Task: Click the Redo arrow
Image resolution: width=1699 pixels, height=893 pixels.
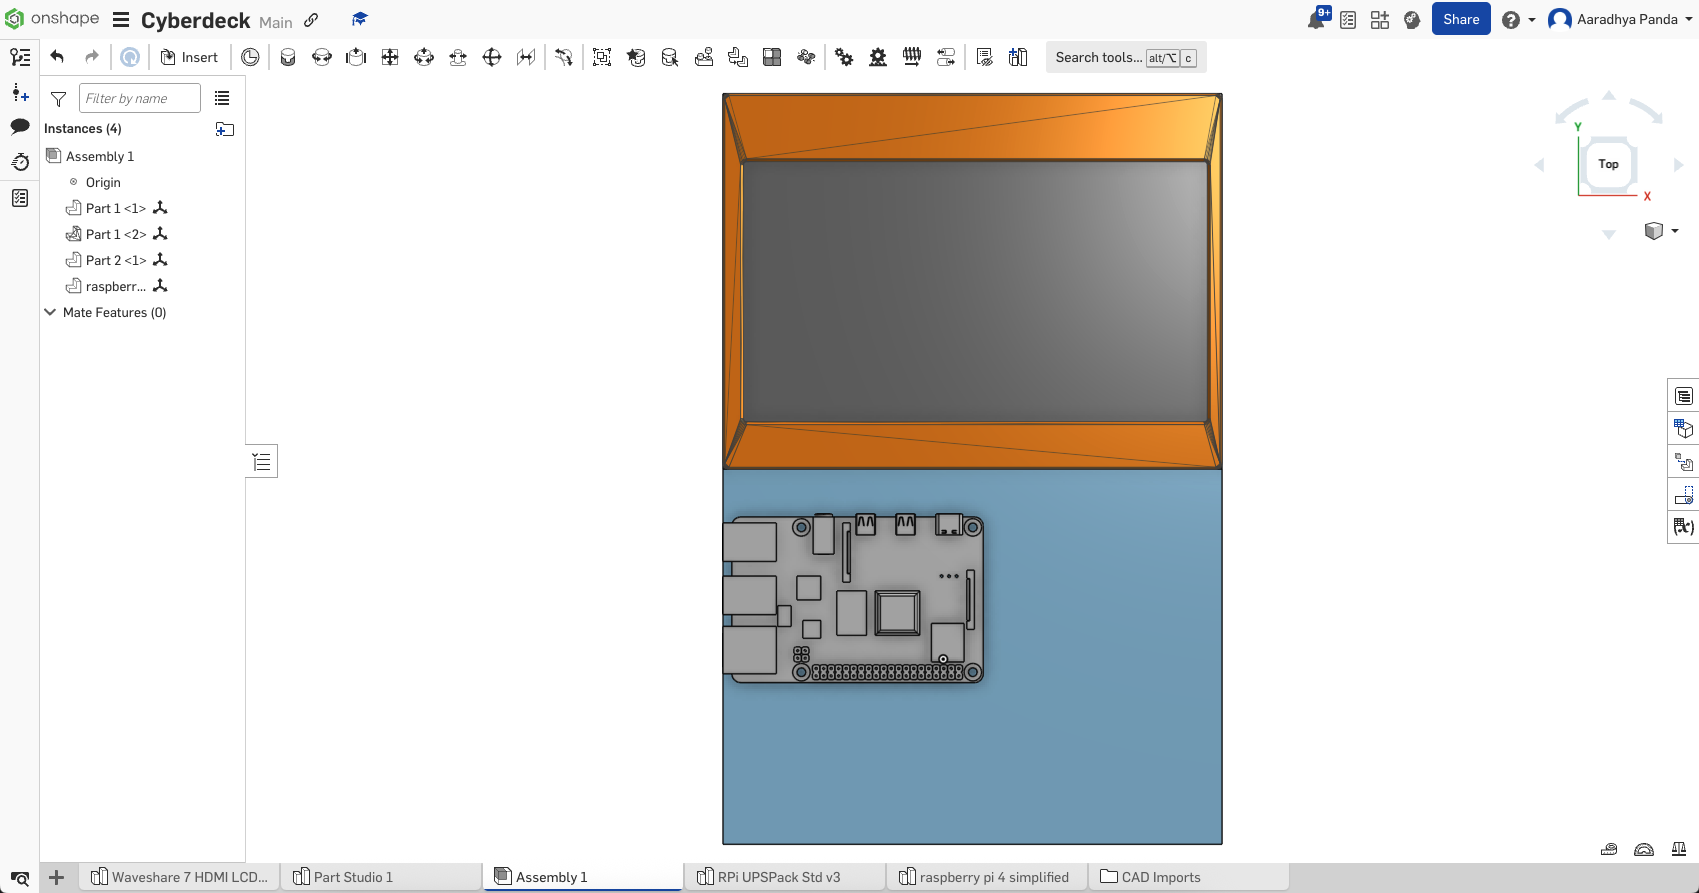Action: pyautogui.click(x=92, y=57)
